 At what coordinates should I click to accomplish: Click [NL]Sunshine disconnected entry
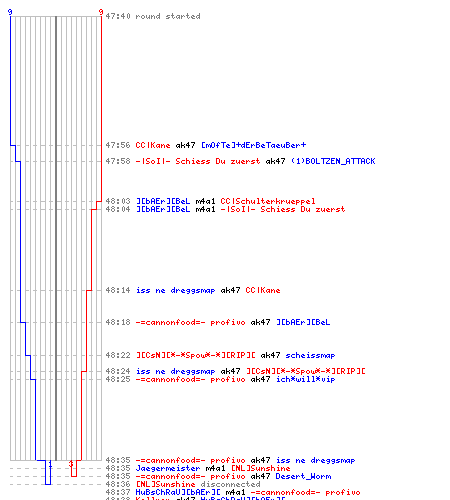[183, 484]
